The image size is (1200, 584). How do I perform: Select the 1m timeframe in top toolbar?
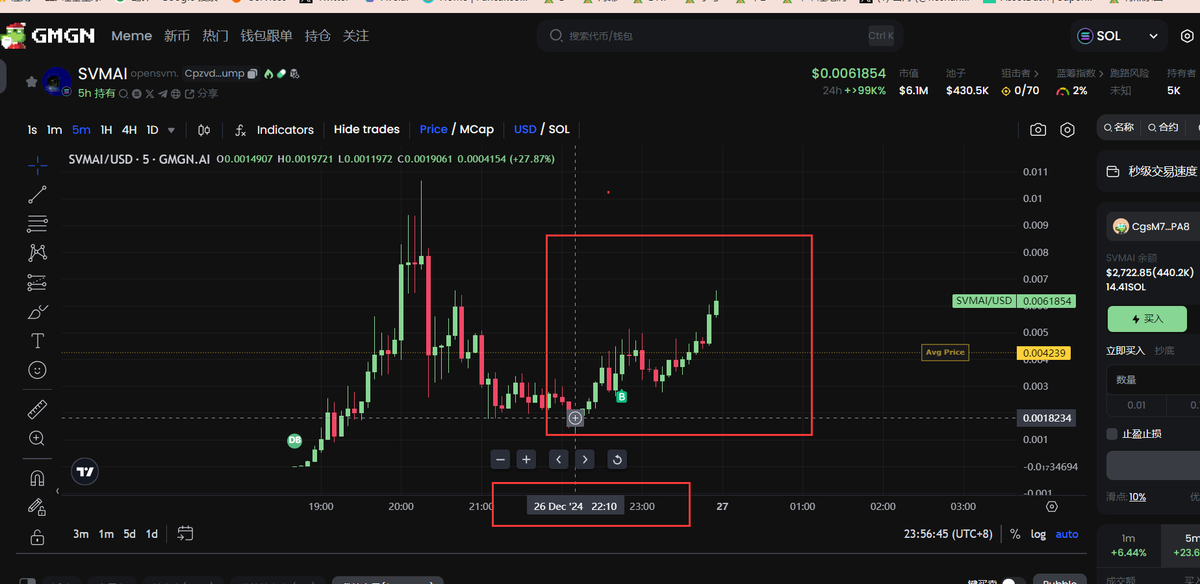54,130
